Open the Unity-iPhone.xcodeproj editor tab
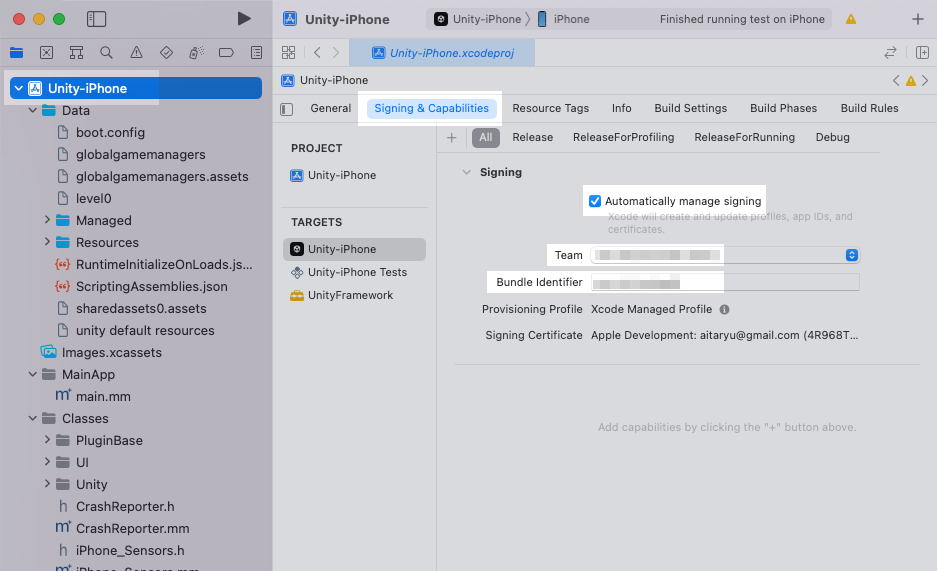 click(x=442, y=53)
